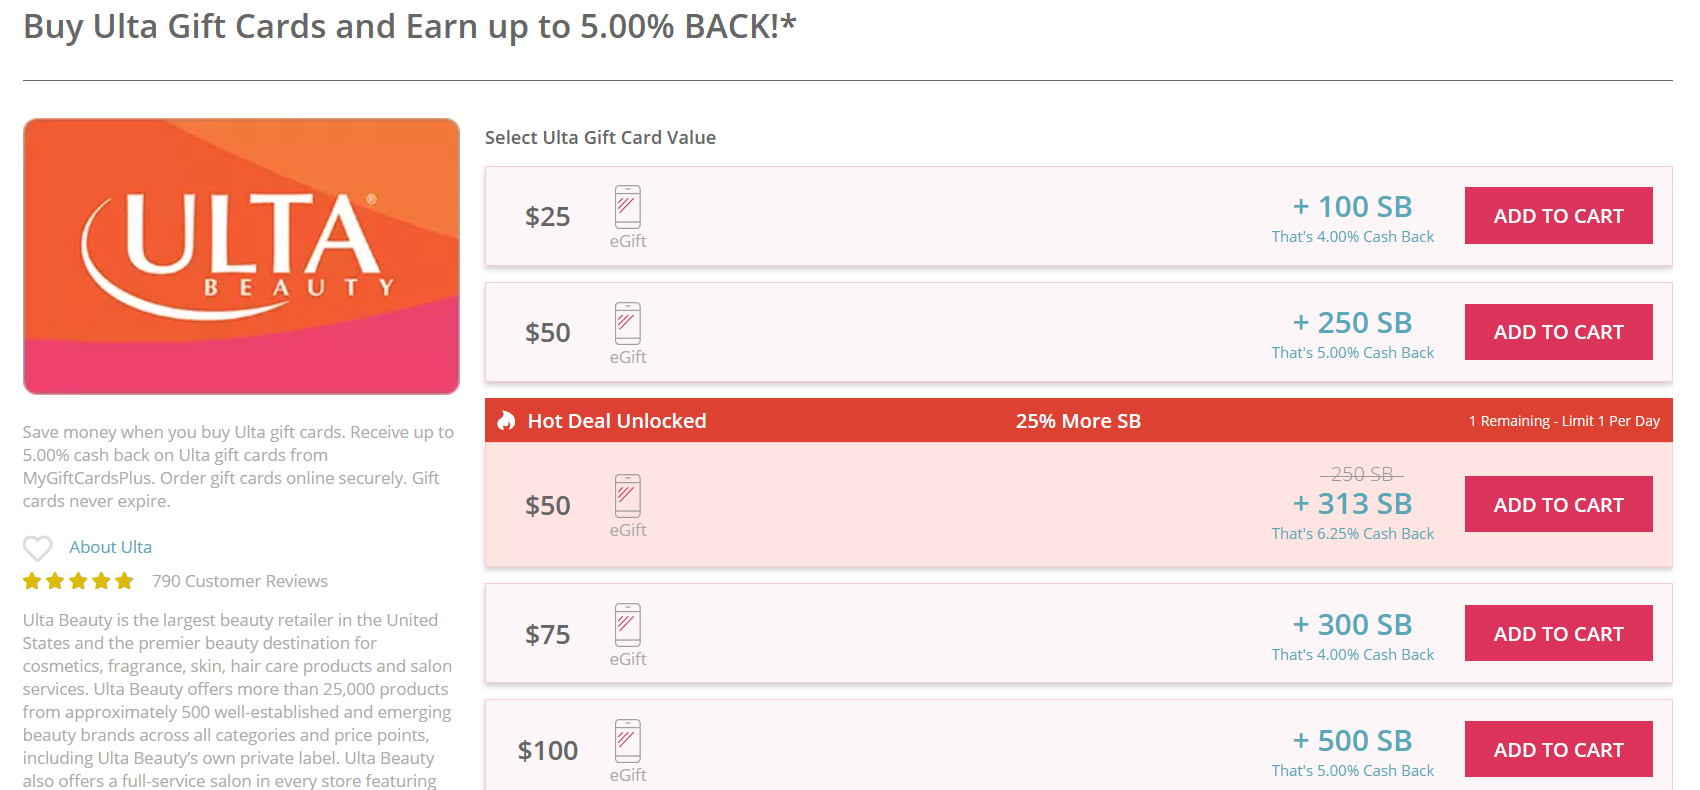Click the Hot Deal Unlocked banner title
Image resolution: width=1700 pixels, height=790 pixels.
[x=617, y=421]
